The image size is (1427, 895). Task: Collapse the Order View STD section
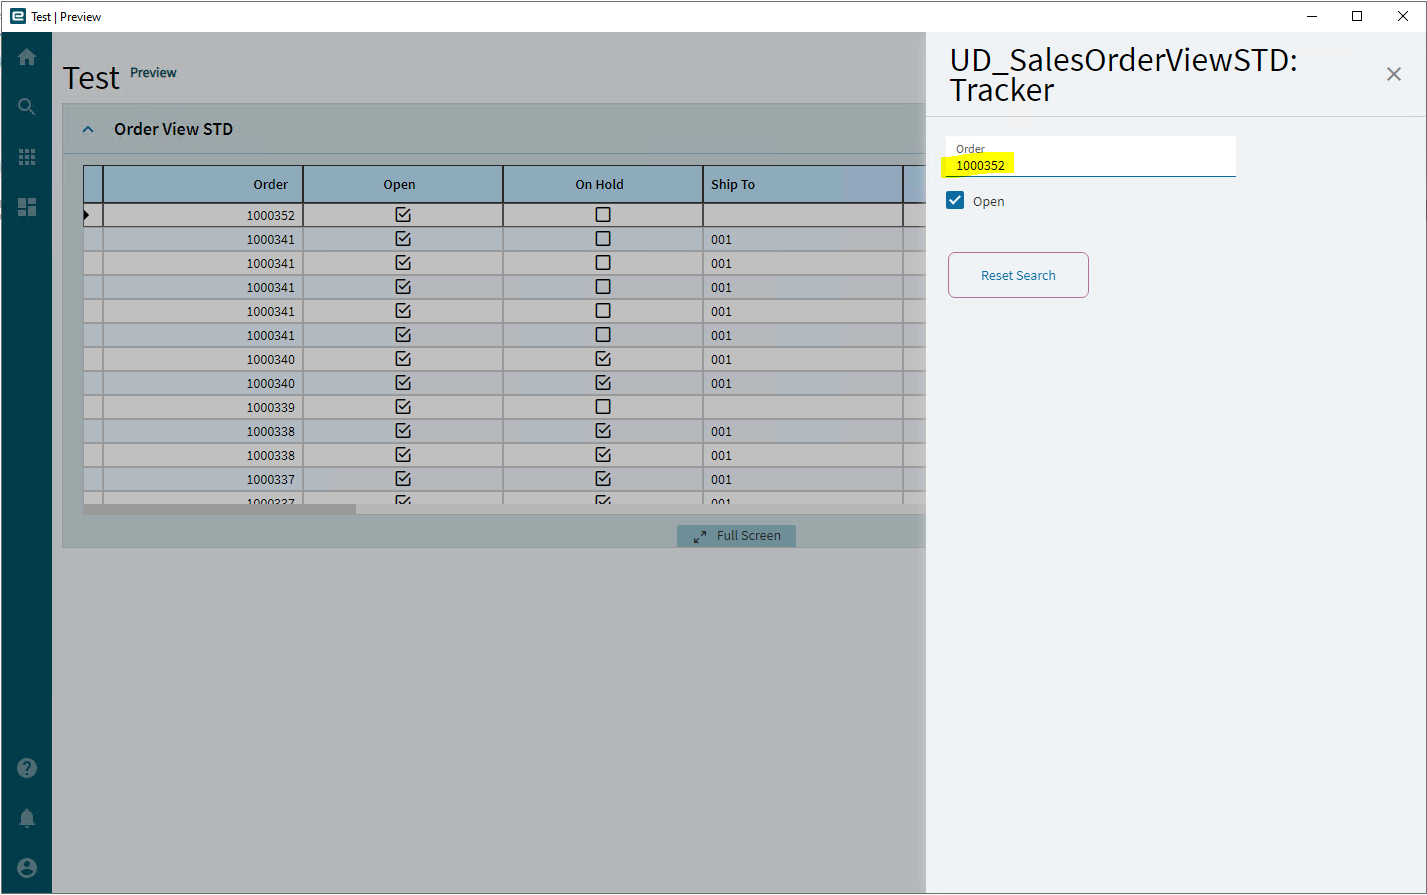tap(88, 129)
